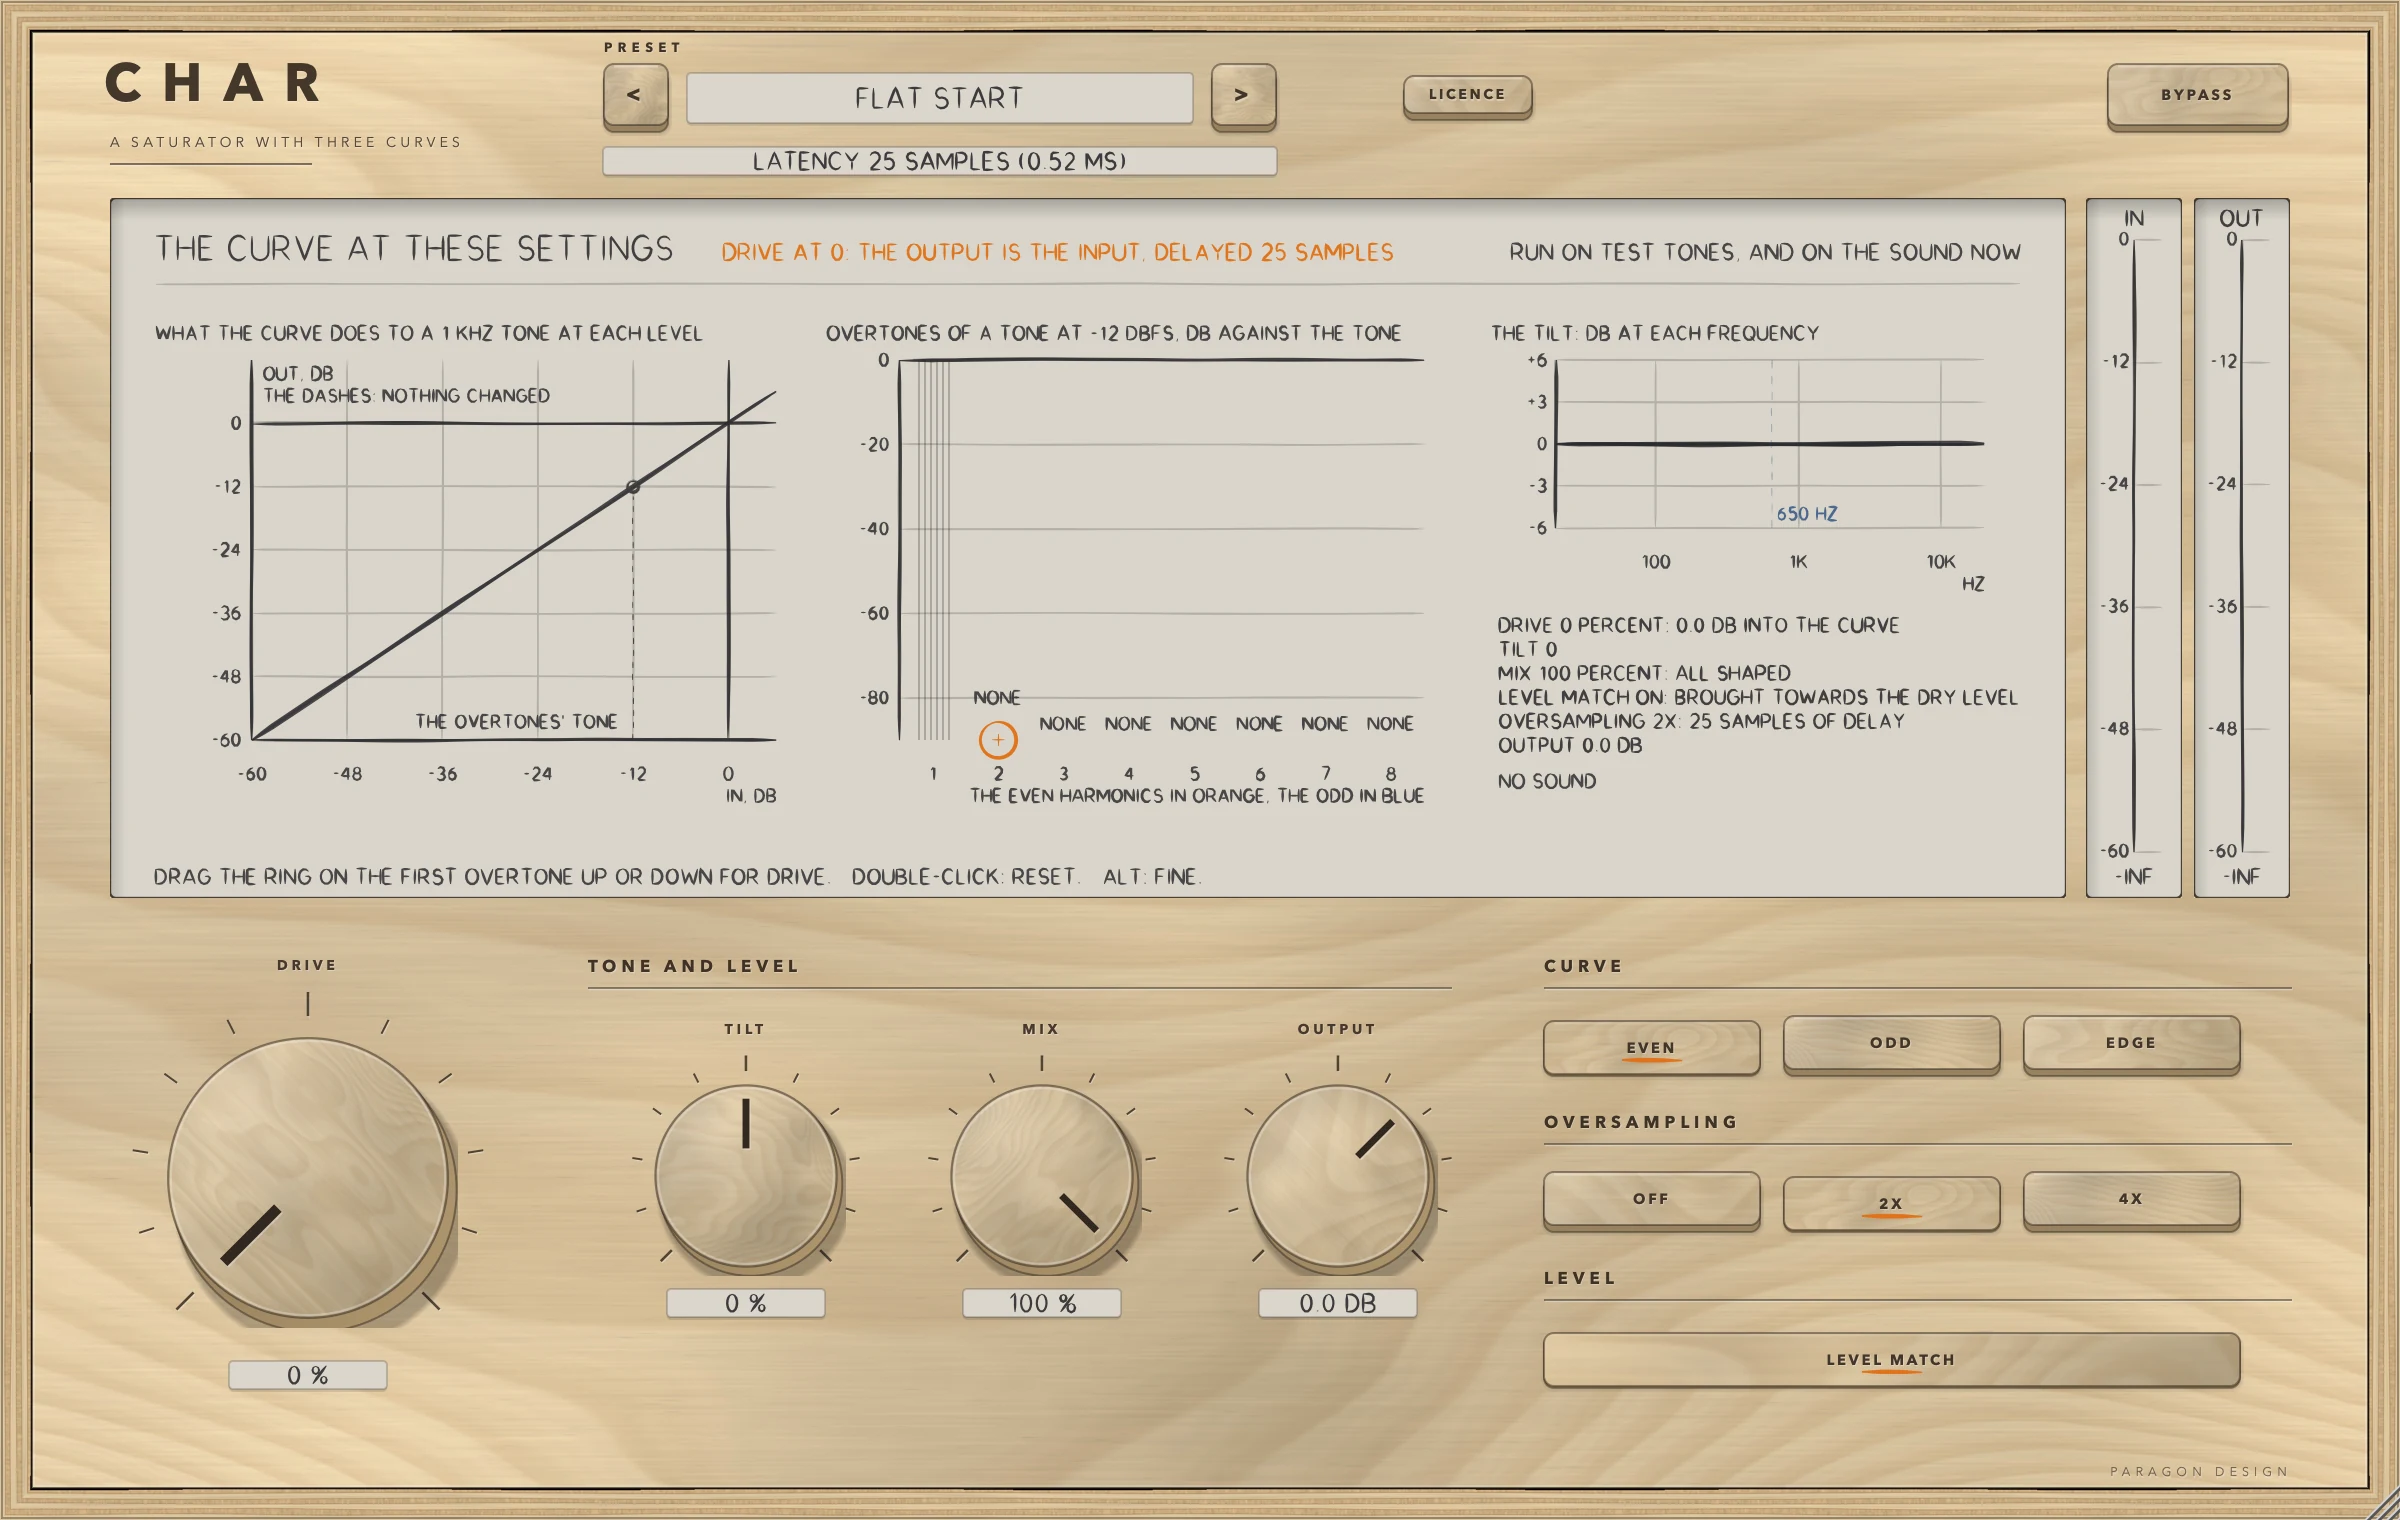Select the EVEN curve
The width and height of the screenshot is (2400, 1520).
pos(1651,1047)
